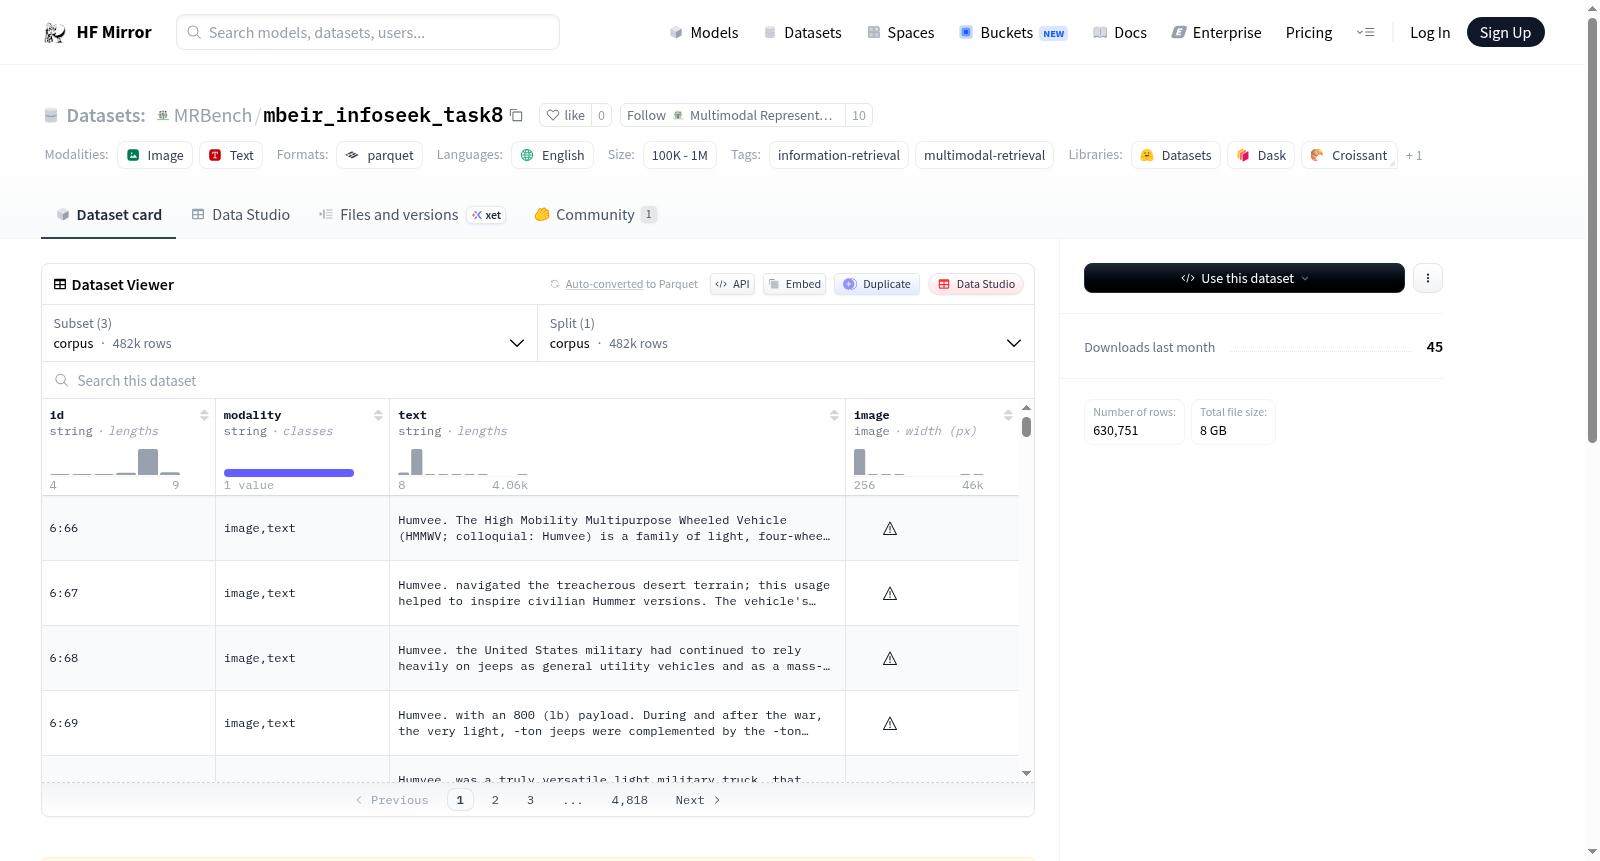Jump to last page 4,818

click(x=630, y=800)
